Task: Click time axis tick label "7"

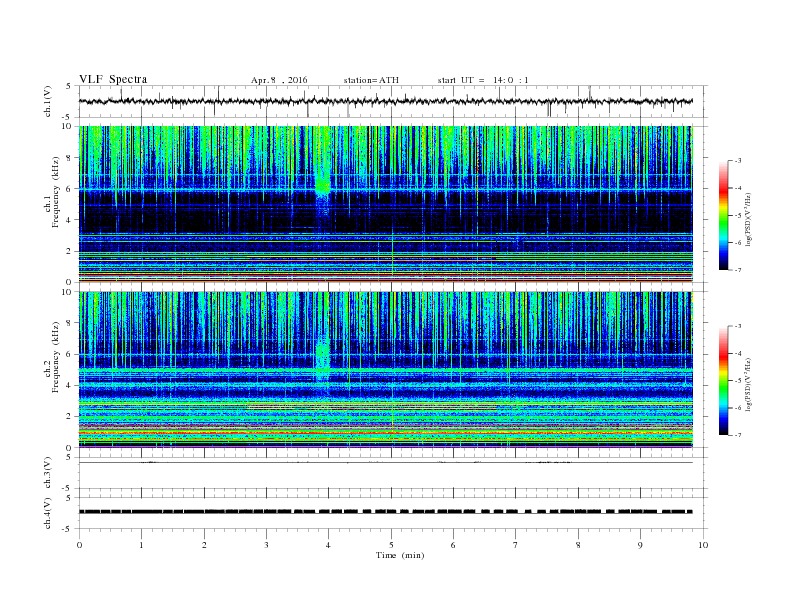Action: pyautogui.click(x=516, y=545)
